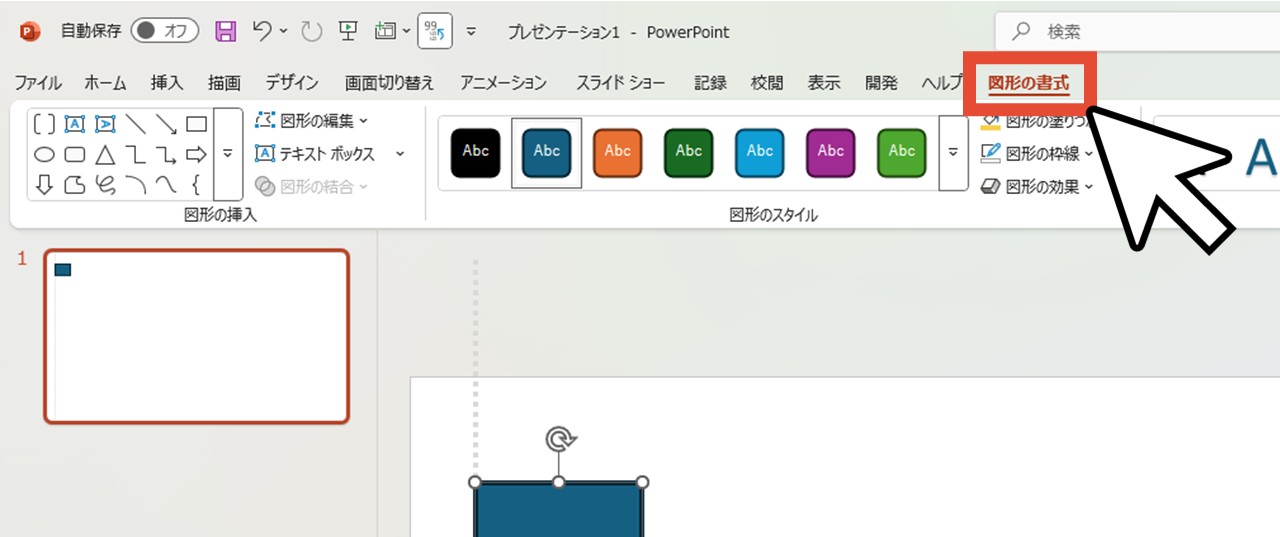Screen dimensions: 1280x537
Task: Select the horizontal text box shape
Action: pos(74,124)
